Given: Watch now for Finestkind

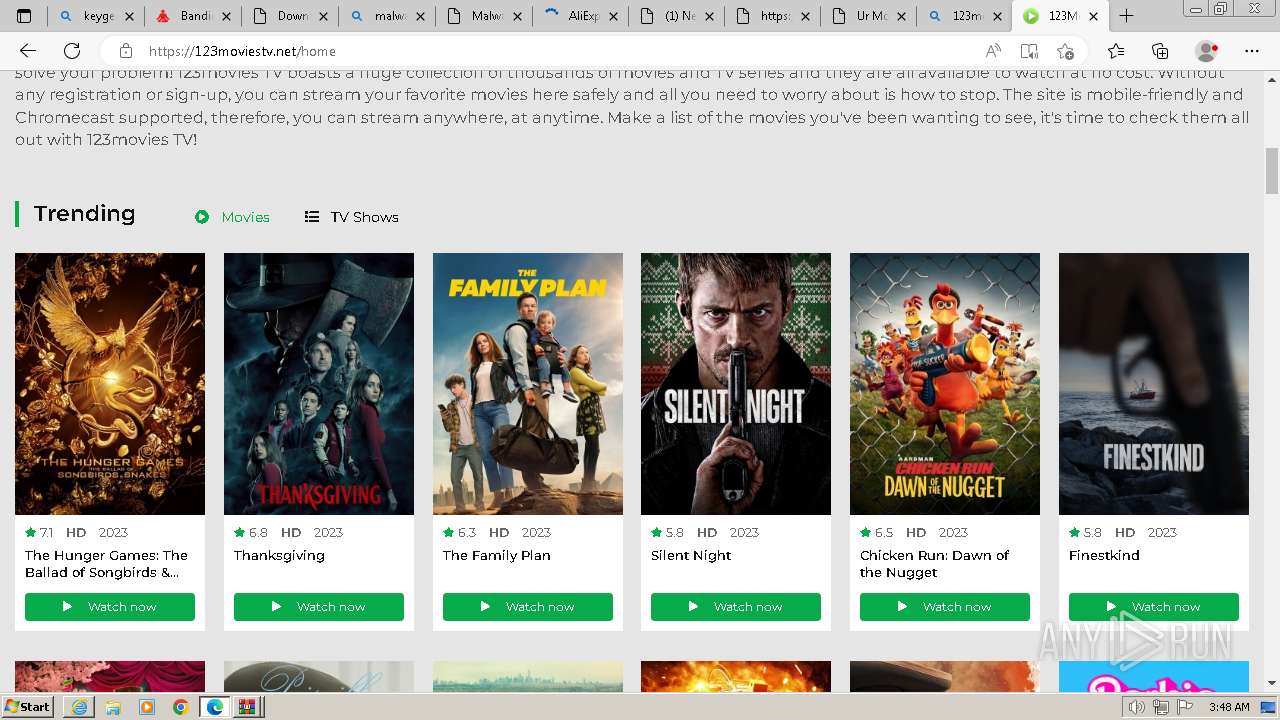Looking at the screenshot, I should click(1154, 607).
